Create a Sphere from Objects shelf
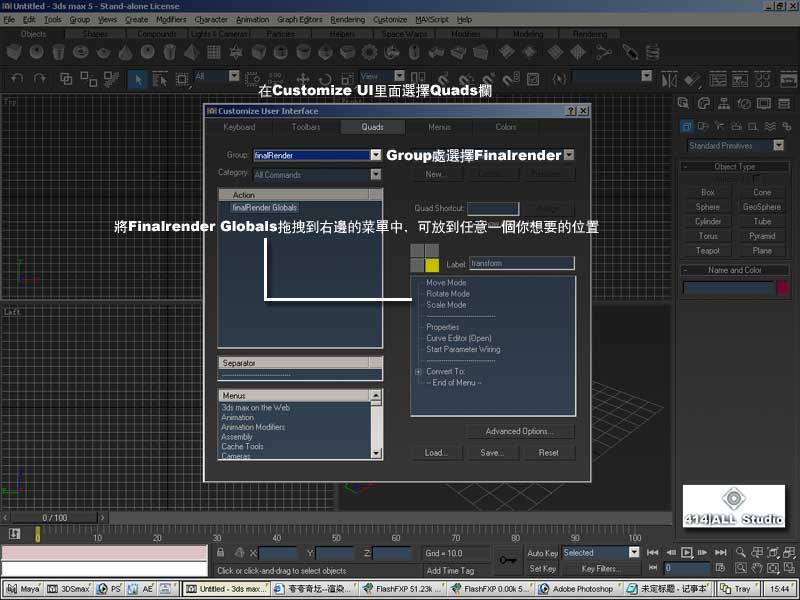Screen dimensions: 800x600 coord(36,52)
